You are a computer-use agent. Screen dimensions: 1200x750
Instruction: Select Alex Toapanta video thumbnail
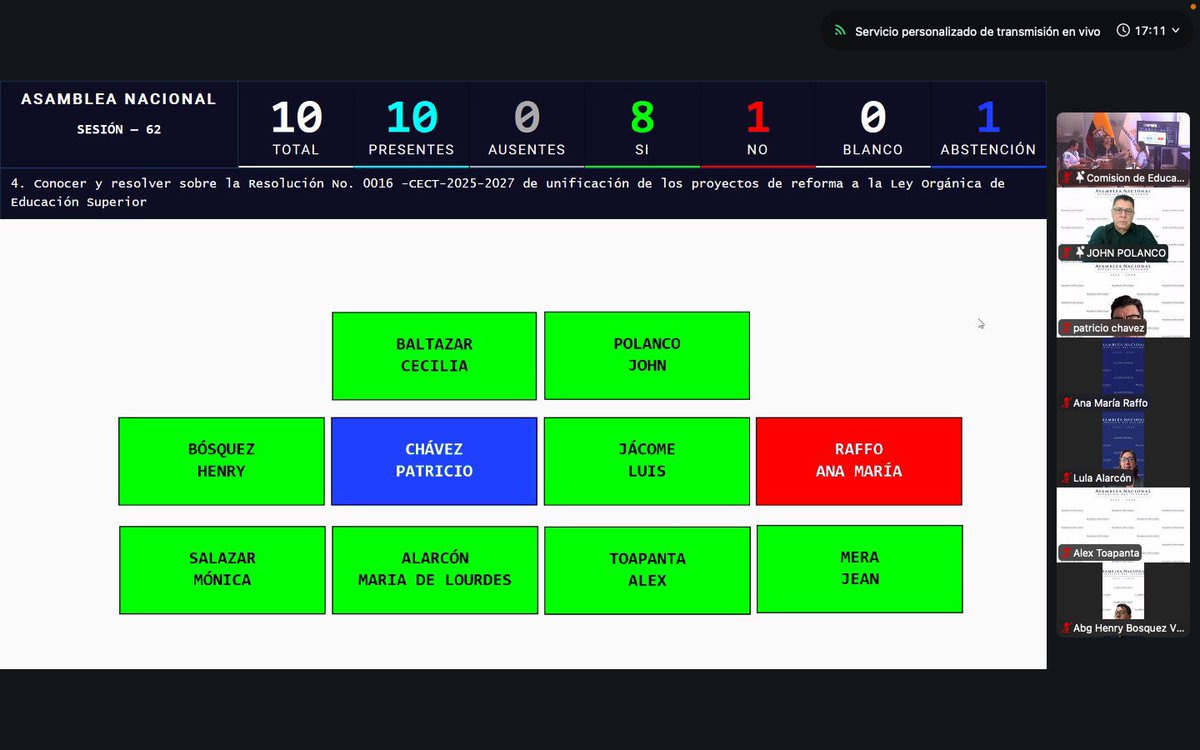[1123, 525]
